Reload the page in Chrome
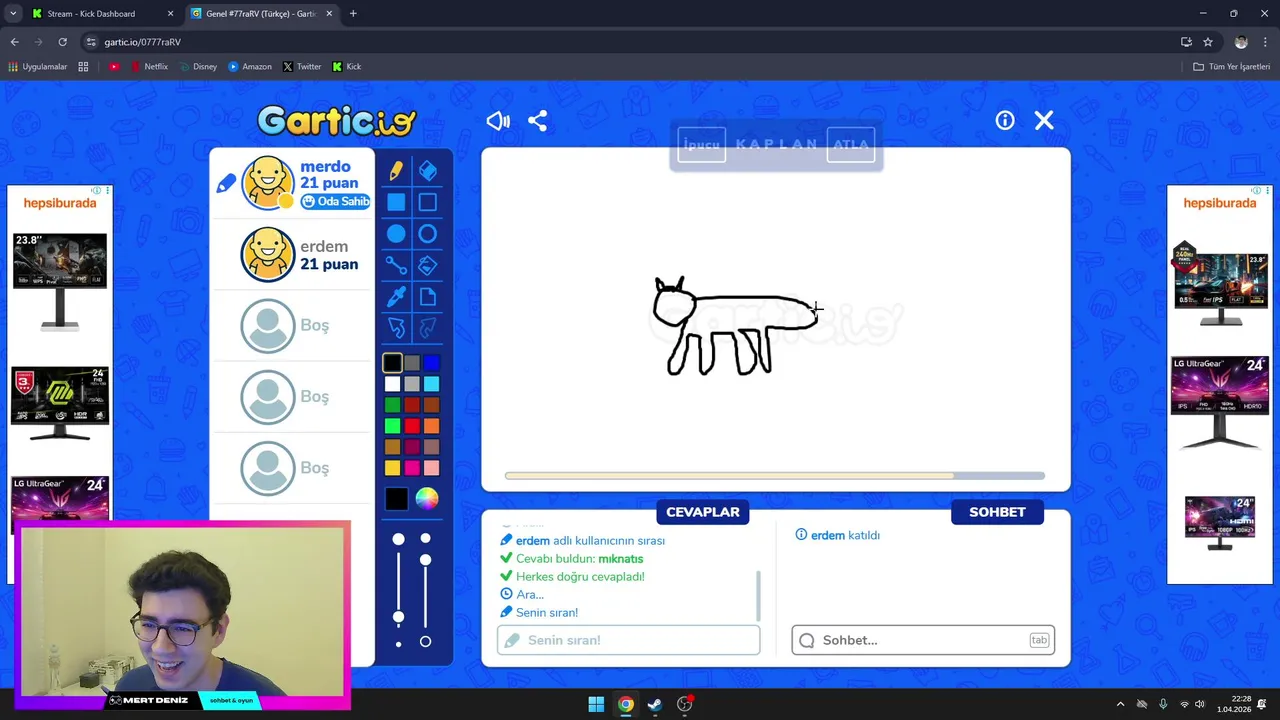Image resolution: width=1280 pixels, height=720 pixels. [62, 42]
